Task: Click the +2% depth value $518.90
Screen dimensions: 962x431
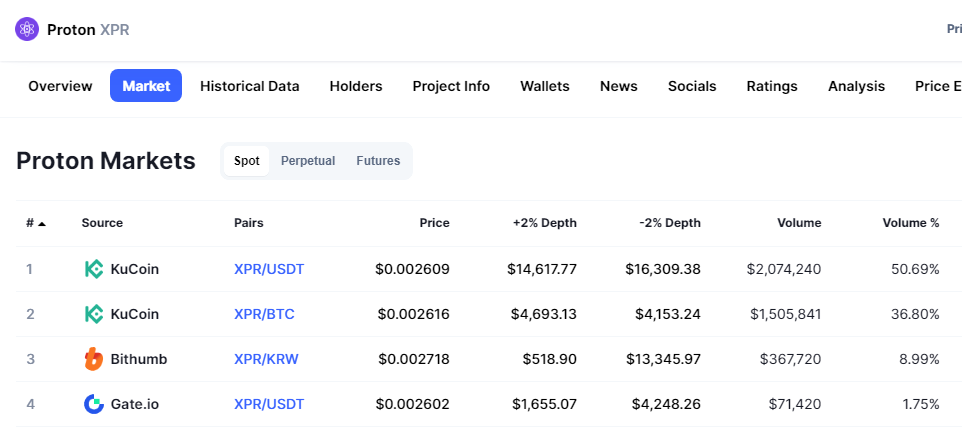Action: tap(550, 359)
